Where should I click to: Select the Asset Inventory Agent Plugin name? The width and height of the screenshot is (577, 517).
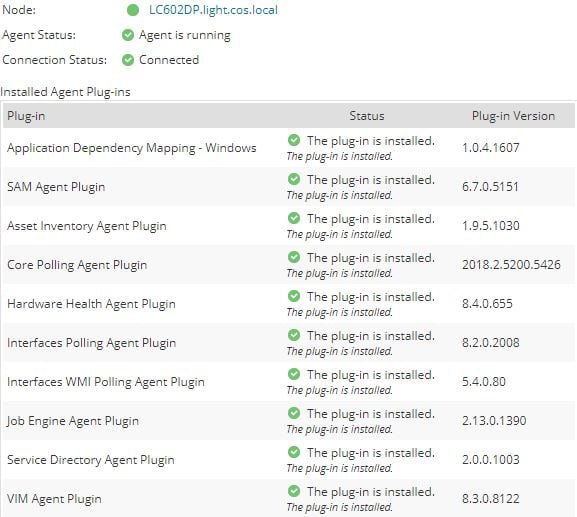pos(87,226)
